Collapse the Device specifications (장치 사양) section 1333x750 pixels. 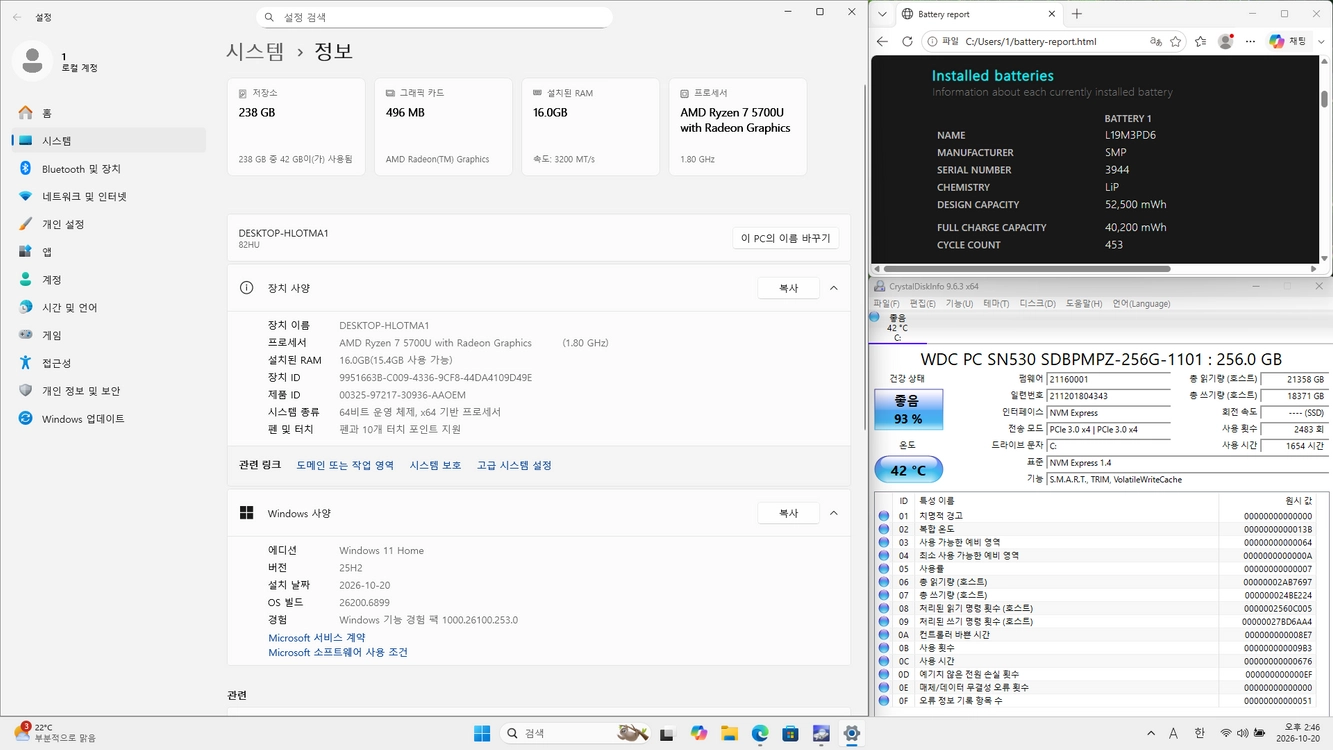click(833, 288)
